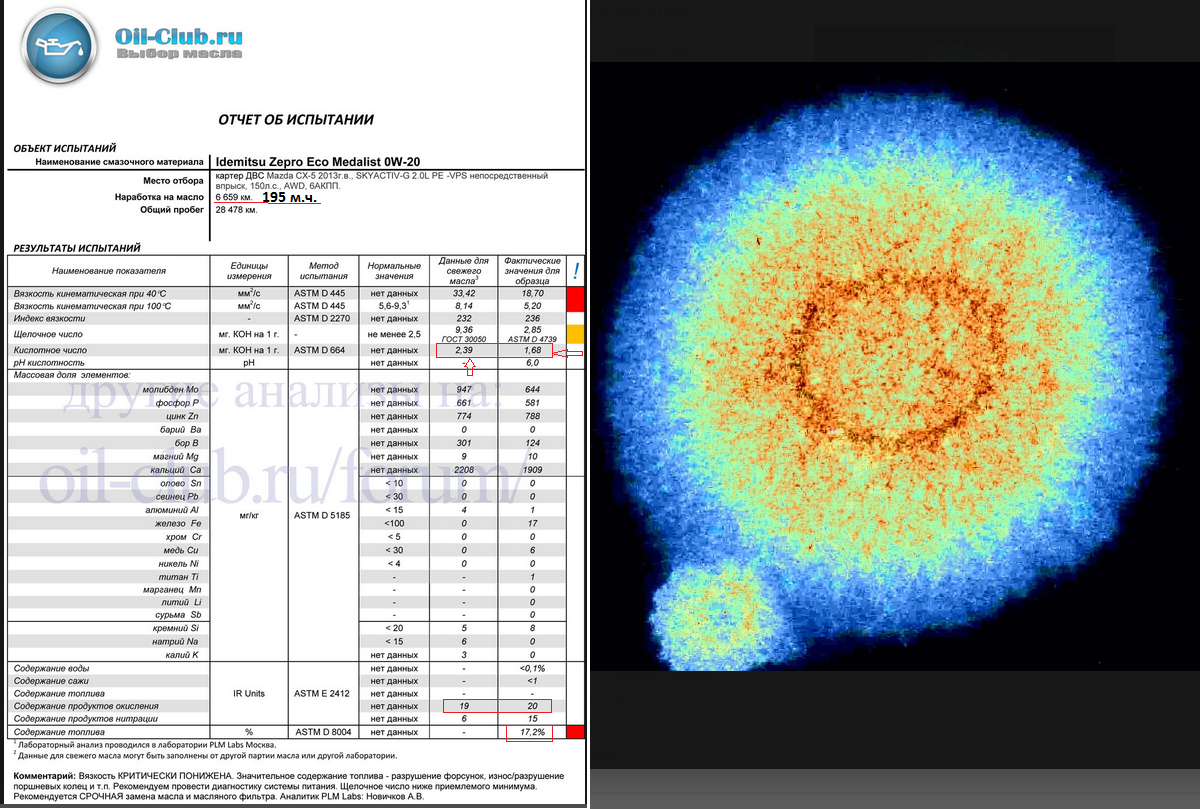Click the ОТЧЕТ ОБ ИСПЫТАНИИ heading
The height and width of the screenshot is (809, 1201).
[296, 120]
